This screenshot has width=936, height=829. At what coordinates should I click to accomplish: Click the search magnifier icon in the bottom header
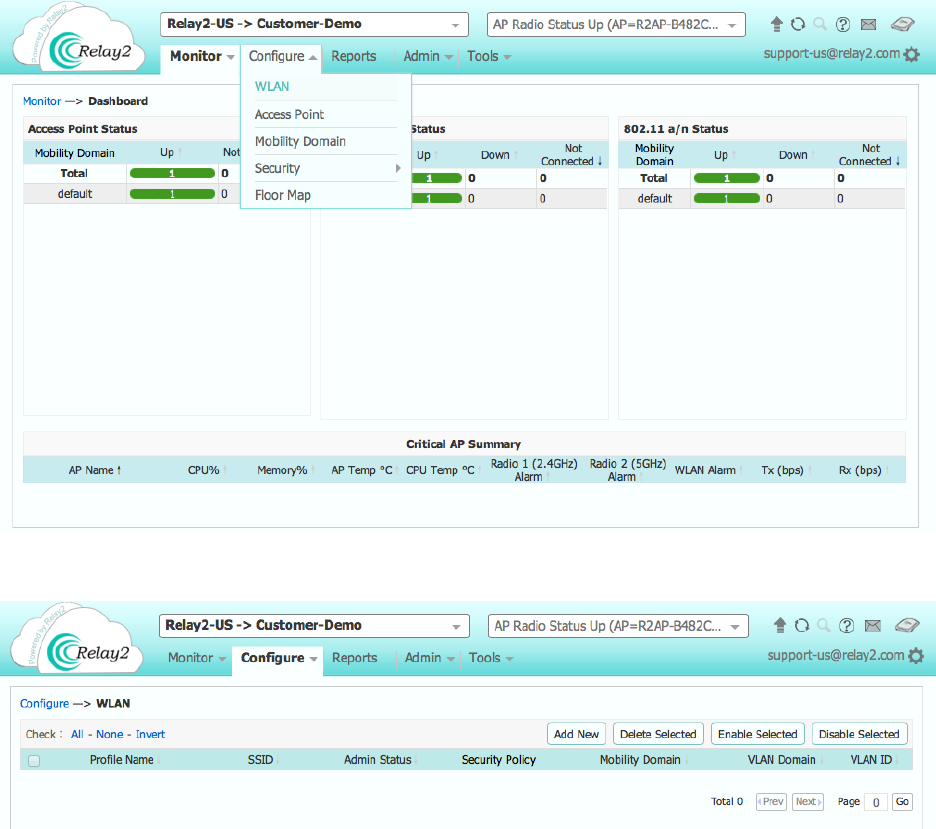[824, 625]
